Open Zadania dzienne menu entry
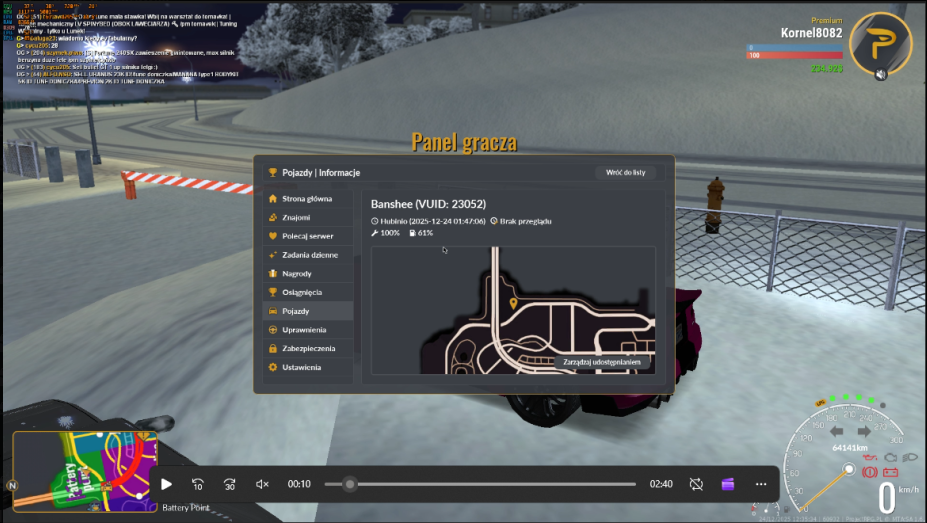The image size is (927, 523). coord(308,255)
